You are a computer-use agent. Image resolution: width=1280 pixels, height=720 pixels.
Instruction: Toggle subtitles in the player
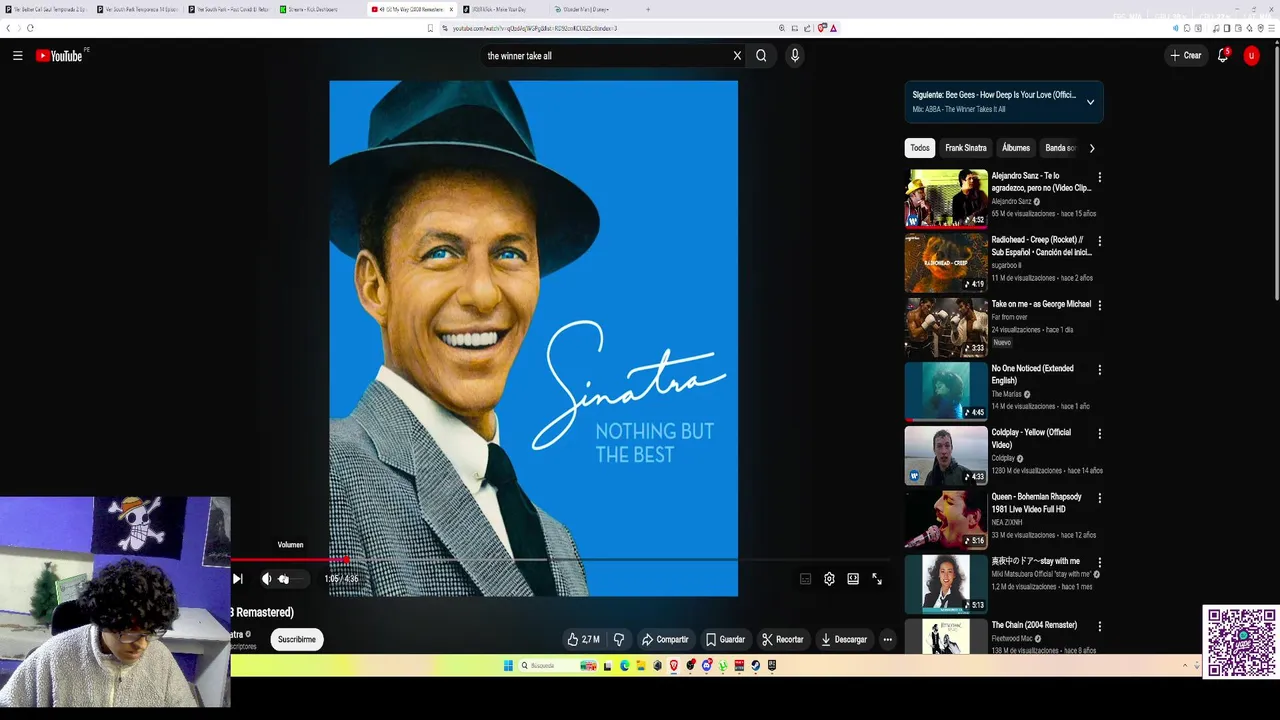805,579
